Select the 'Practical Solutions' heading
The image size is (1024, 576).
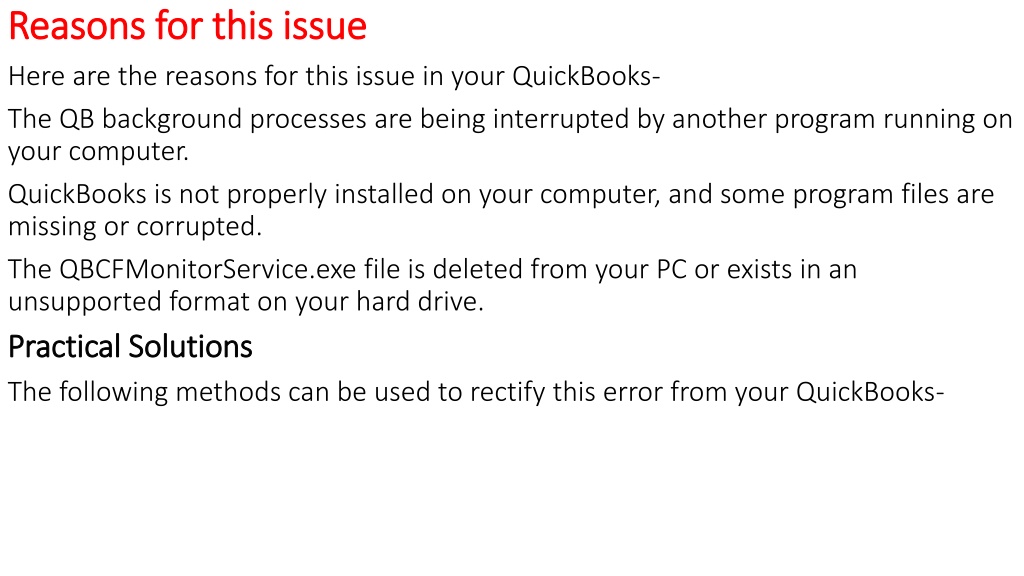130,347
